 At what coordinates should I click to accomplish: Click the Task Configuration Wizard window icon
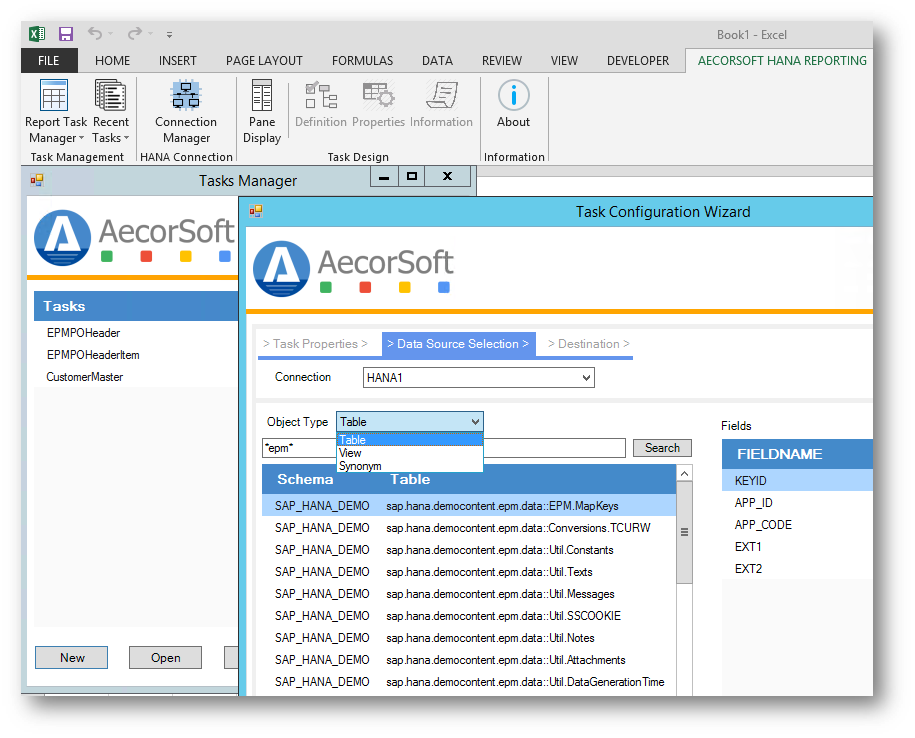[x=256, y=211]
